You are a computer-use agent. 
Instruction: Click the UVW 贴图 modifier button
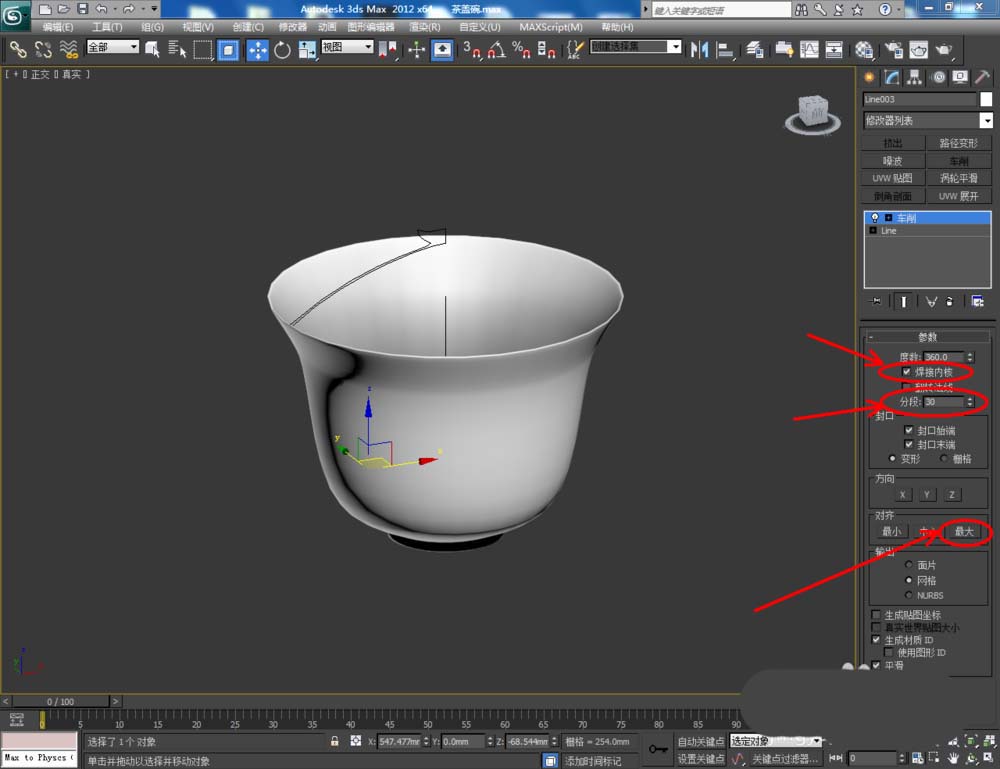coord(892,178)
